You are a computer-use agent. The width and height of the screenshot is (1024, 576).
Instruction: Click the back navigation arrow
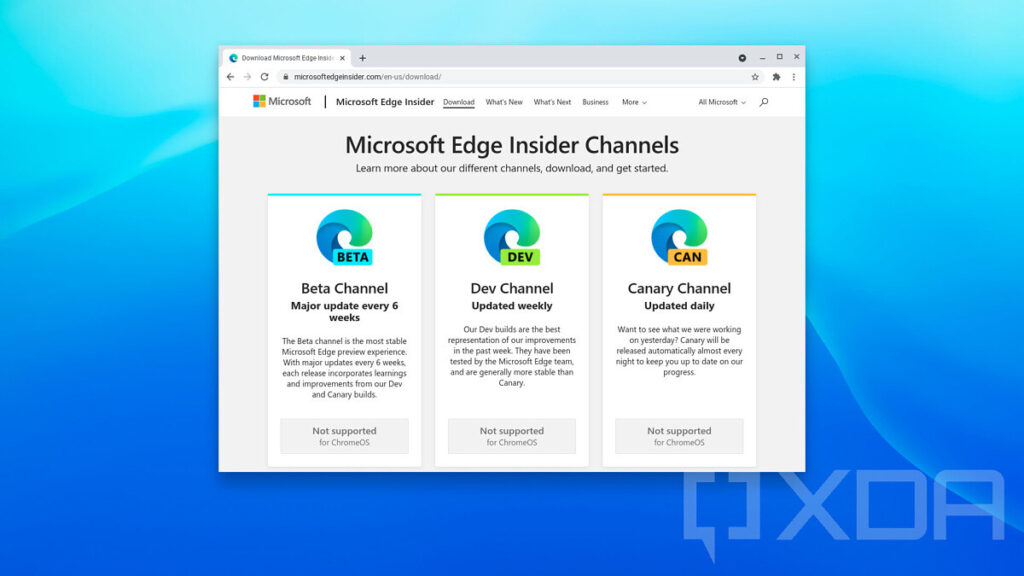click(x=229, y=76)
